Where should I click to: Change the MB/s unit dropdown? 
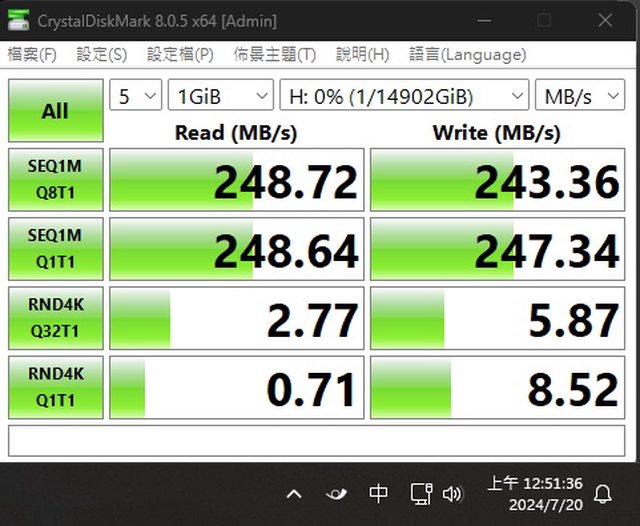[x=578, y=96]
